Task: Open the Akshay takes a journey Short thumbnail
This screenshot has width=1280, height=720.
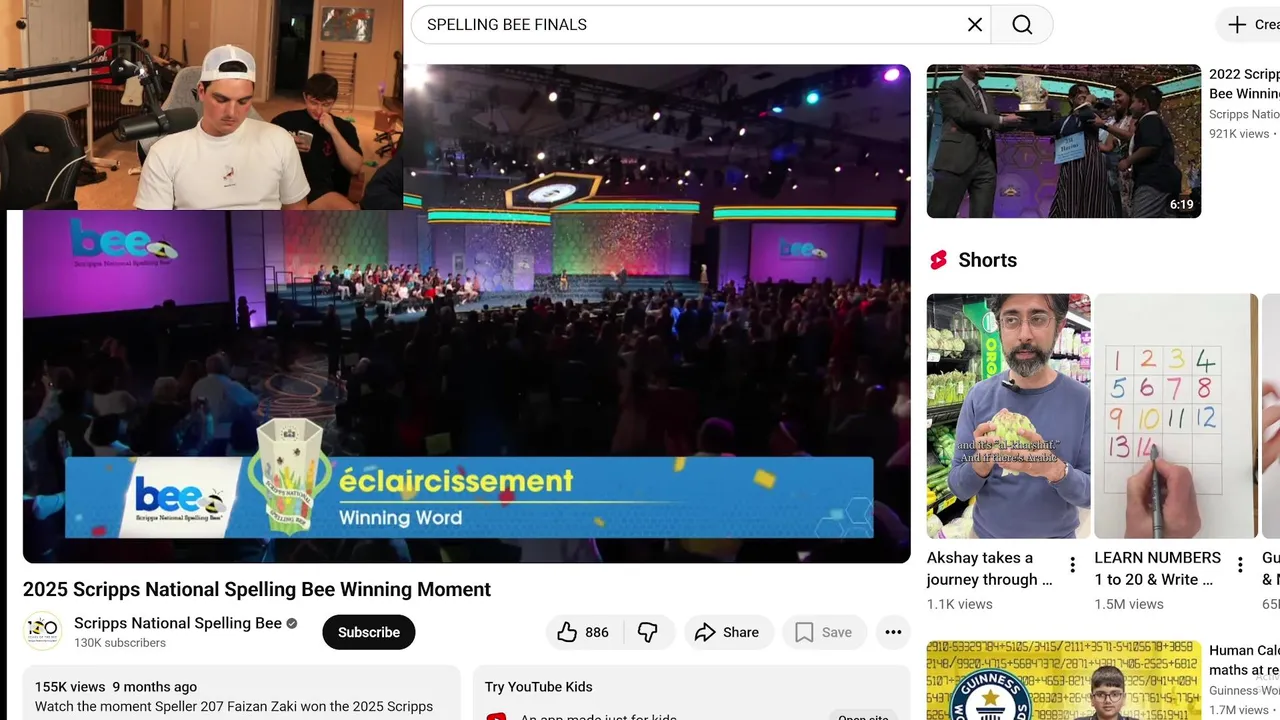Action: tap(1008, 416)
